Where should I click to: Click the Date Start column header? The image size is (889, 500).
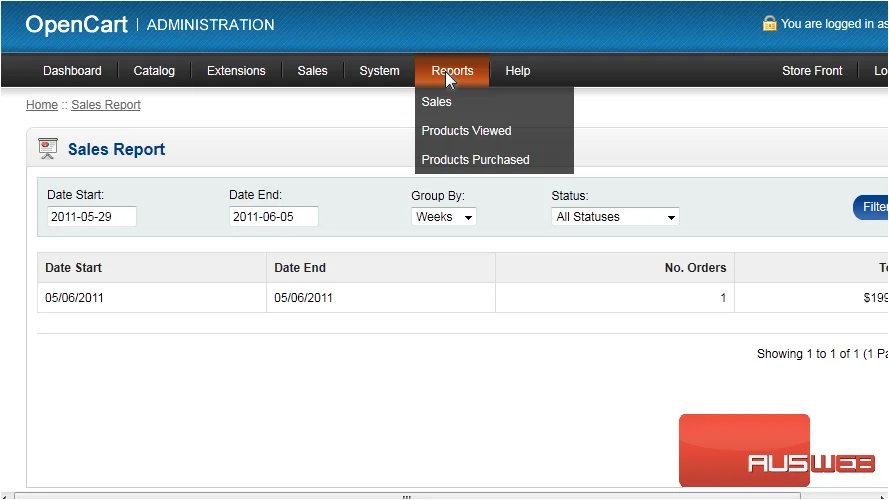point(152,268)
